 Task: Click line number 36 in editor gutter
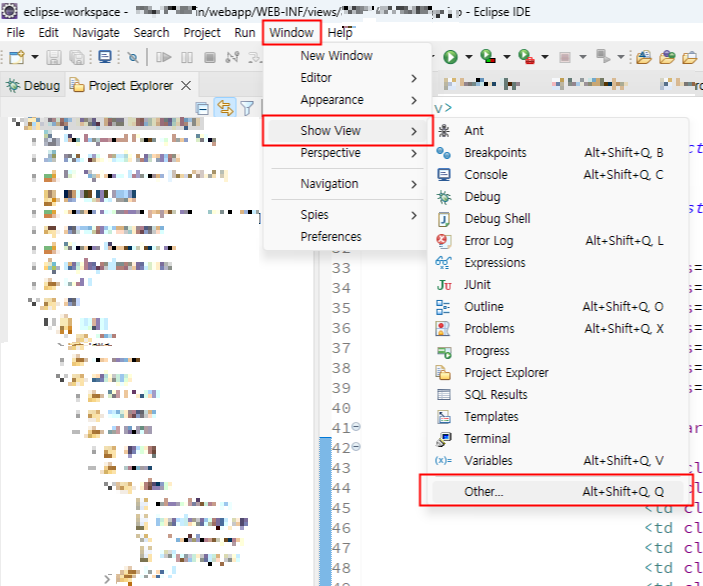pyautogui.click(x=341, y=328)
